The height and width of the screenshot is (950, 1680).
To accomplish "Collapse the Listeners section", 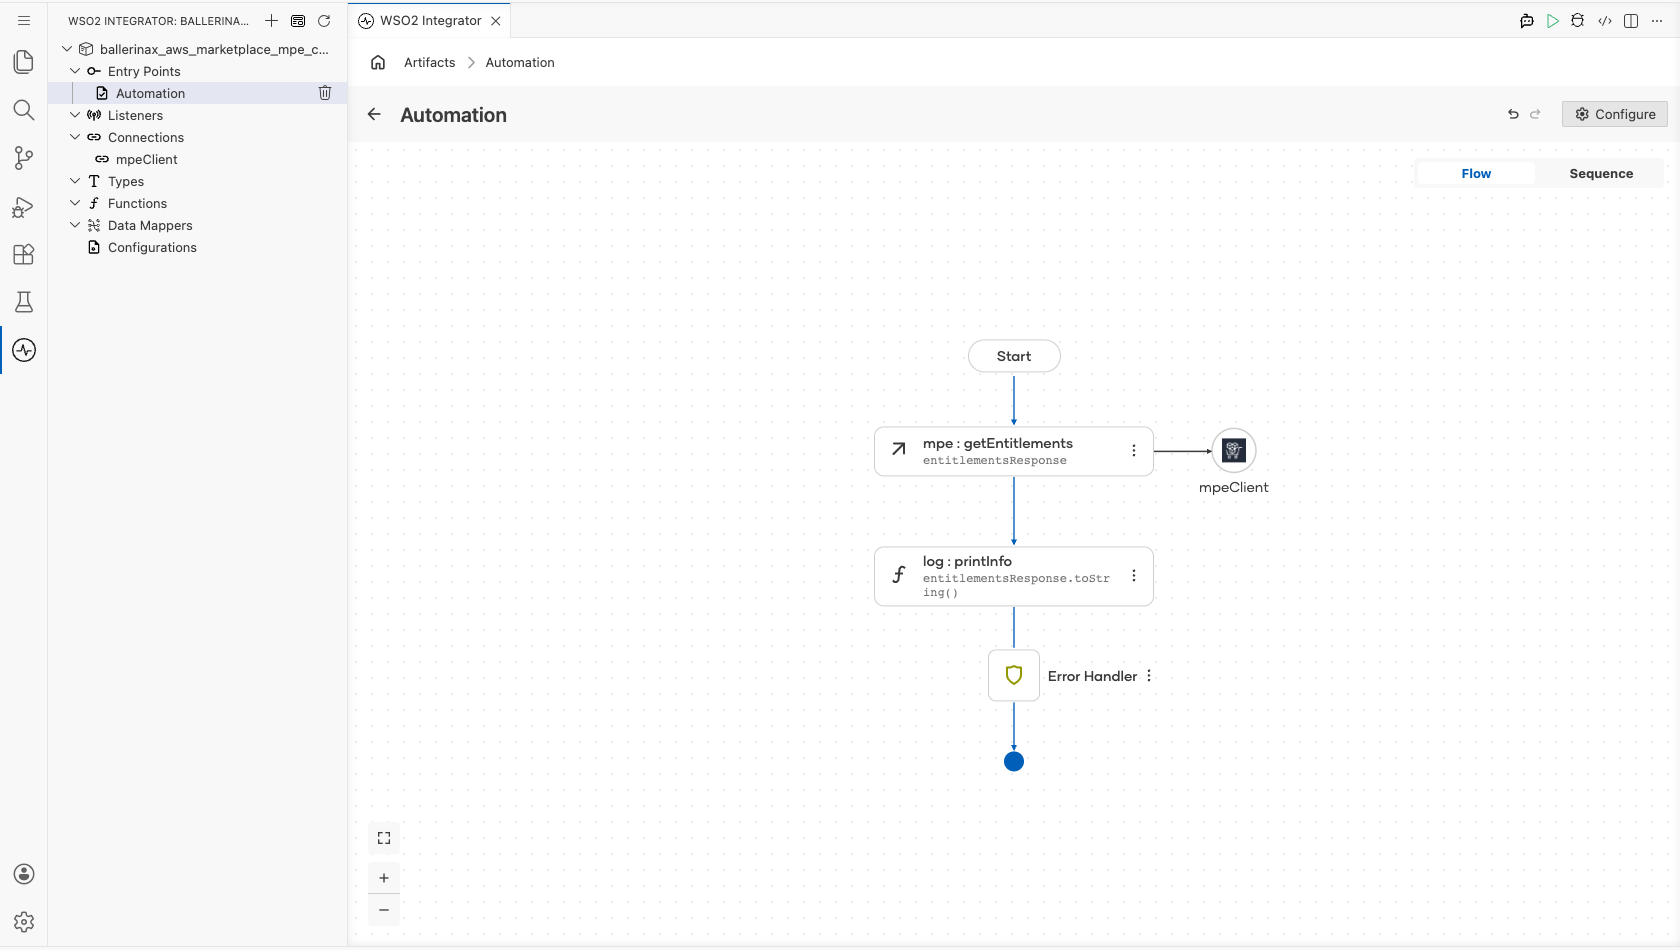I will coord(75,115).
